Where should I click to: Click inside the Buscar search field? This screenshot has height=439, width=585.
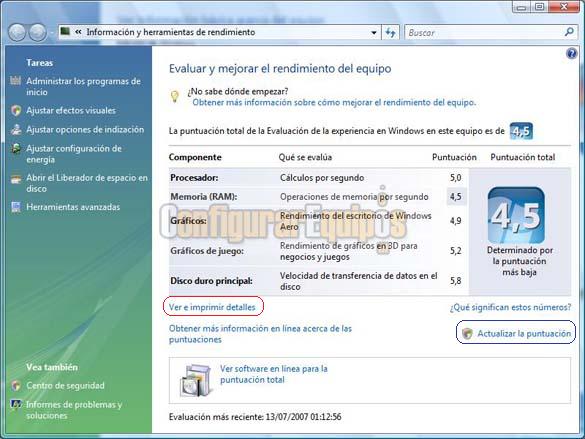pyautogui.click(x=485, y=33)
